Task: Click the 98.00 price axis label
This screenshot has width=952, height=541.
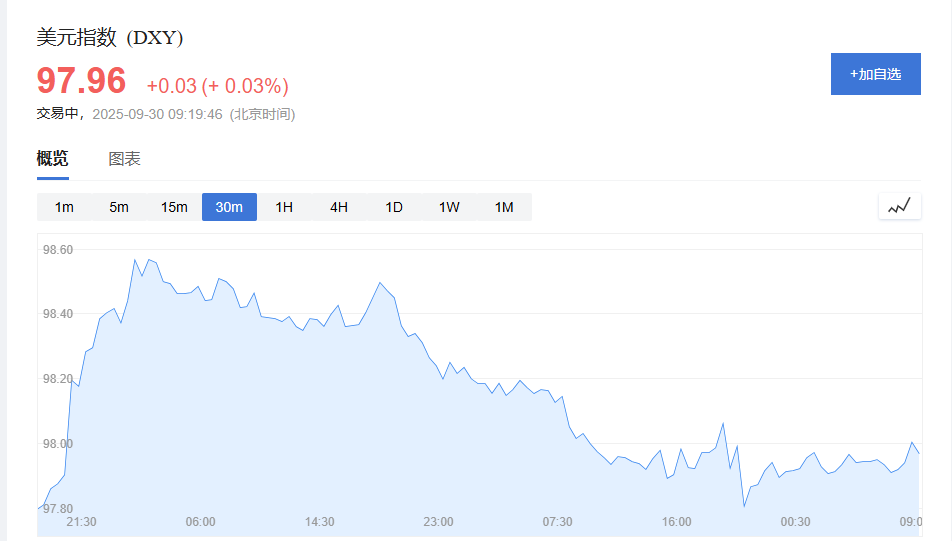Action: [x=58, y=444]
